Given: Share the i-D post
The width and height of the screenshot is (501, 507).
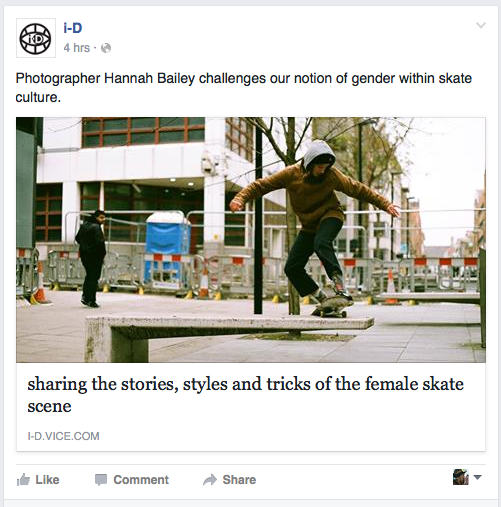Looking at the screenshot, I should 229,480.
